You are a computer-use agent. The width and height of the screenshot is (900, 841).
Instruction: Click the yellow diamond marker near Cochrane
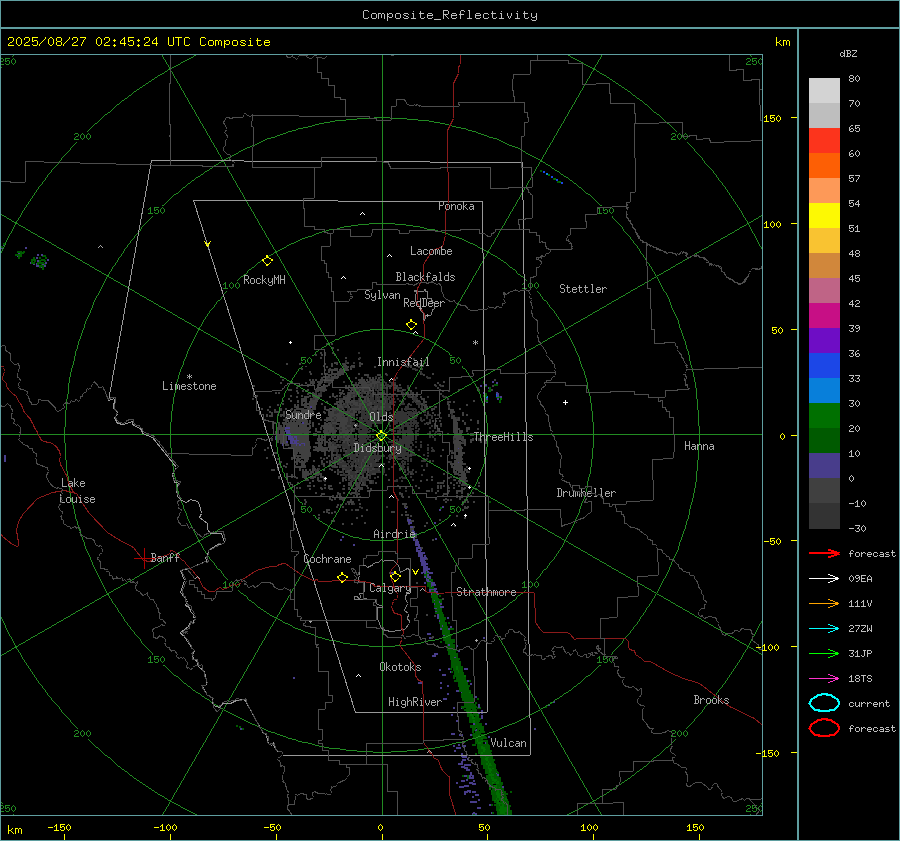(343, 578)
